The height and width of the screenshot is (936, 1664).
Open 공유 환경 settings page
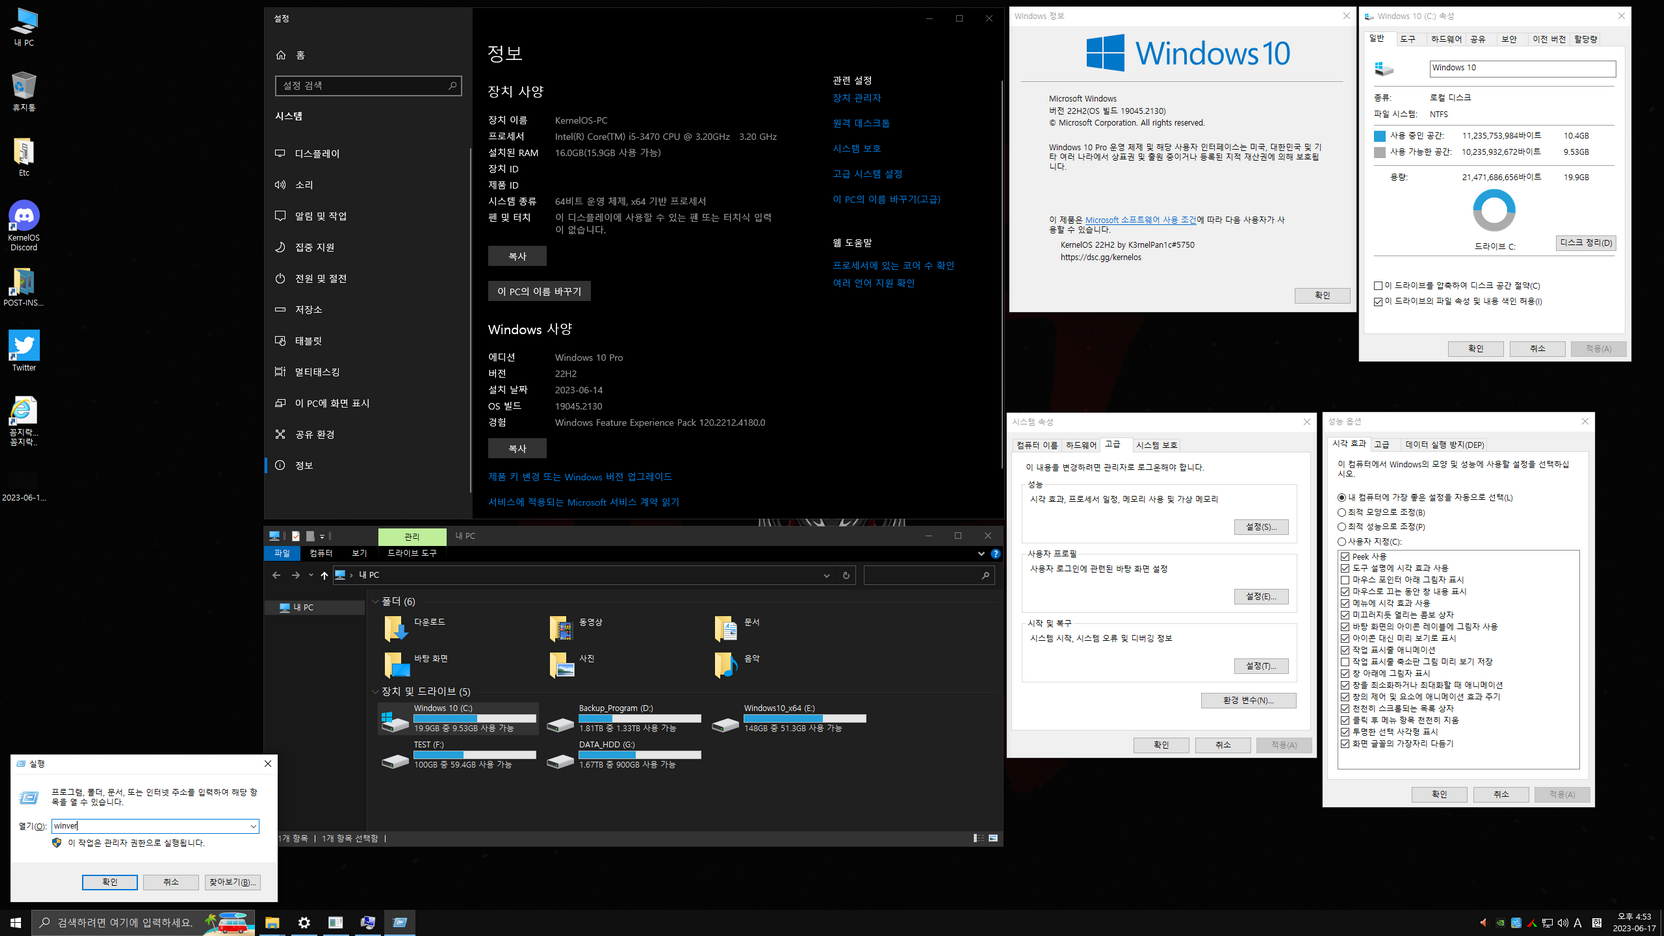tap(368, 434)
